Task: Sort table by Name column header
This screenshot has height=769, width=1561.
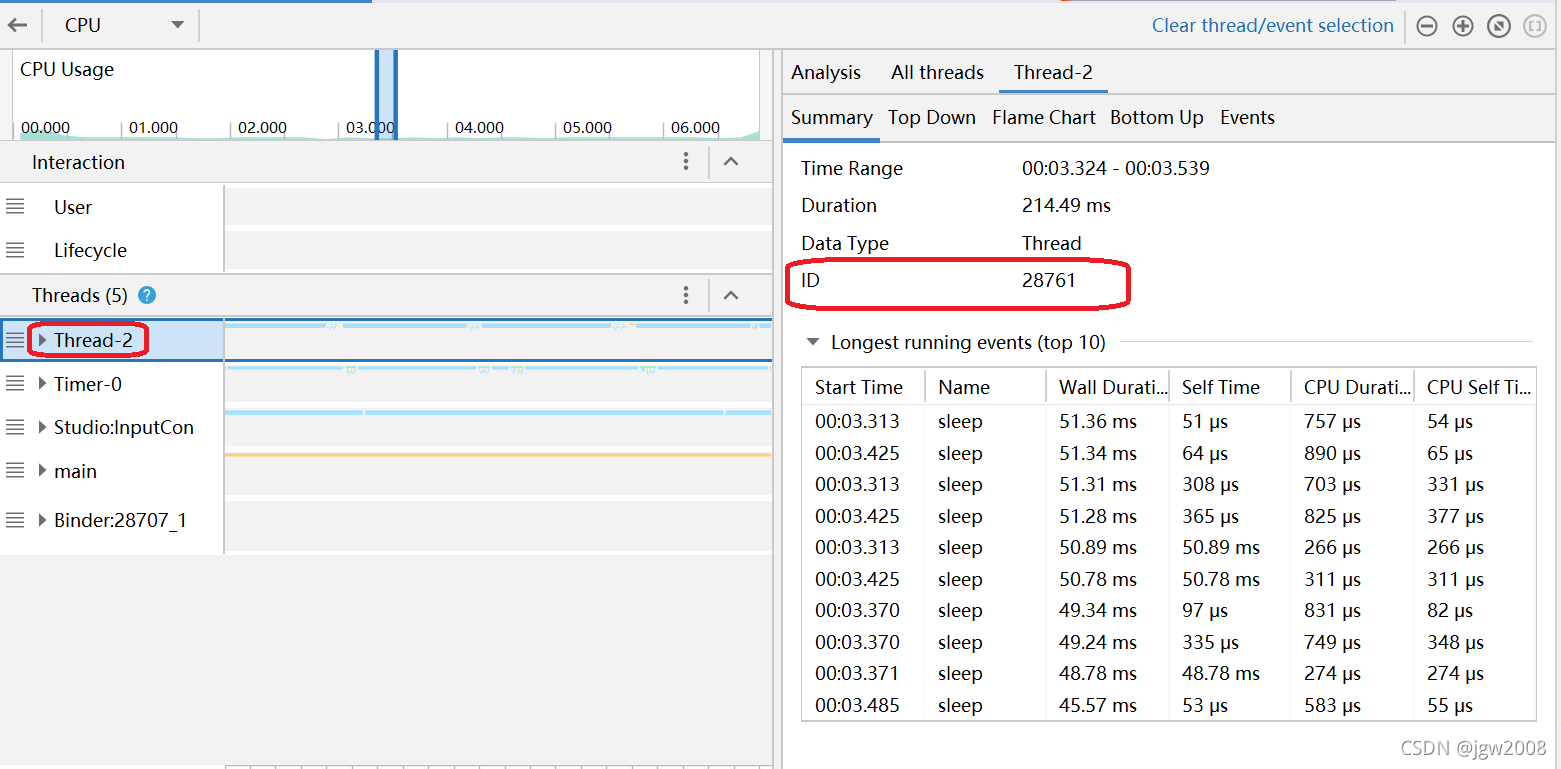Action: tap(985, 387)
